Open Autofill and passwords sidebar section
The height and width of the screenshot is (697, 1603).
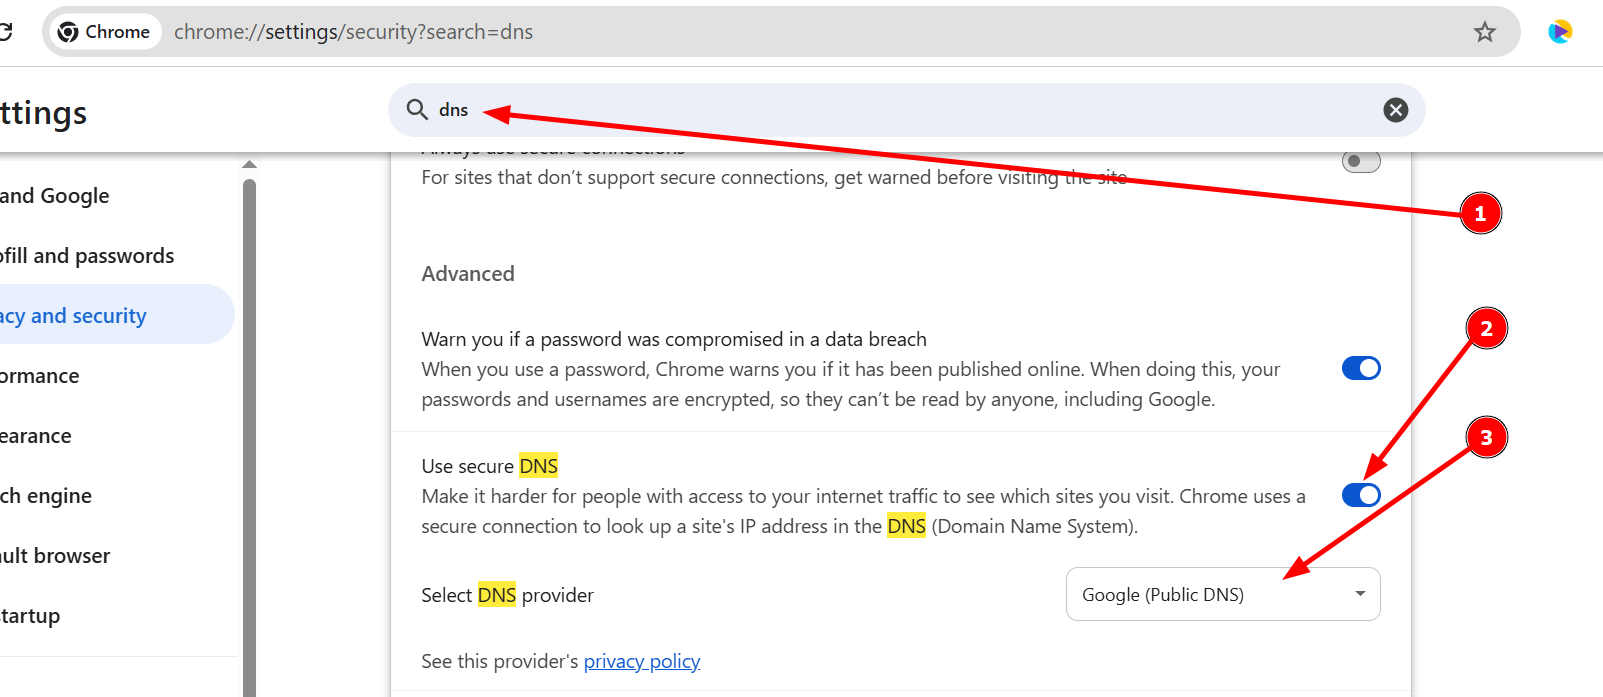pyautogui.click(x=87, y=256)
